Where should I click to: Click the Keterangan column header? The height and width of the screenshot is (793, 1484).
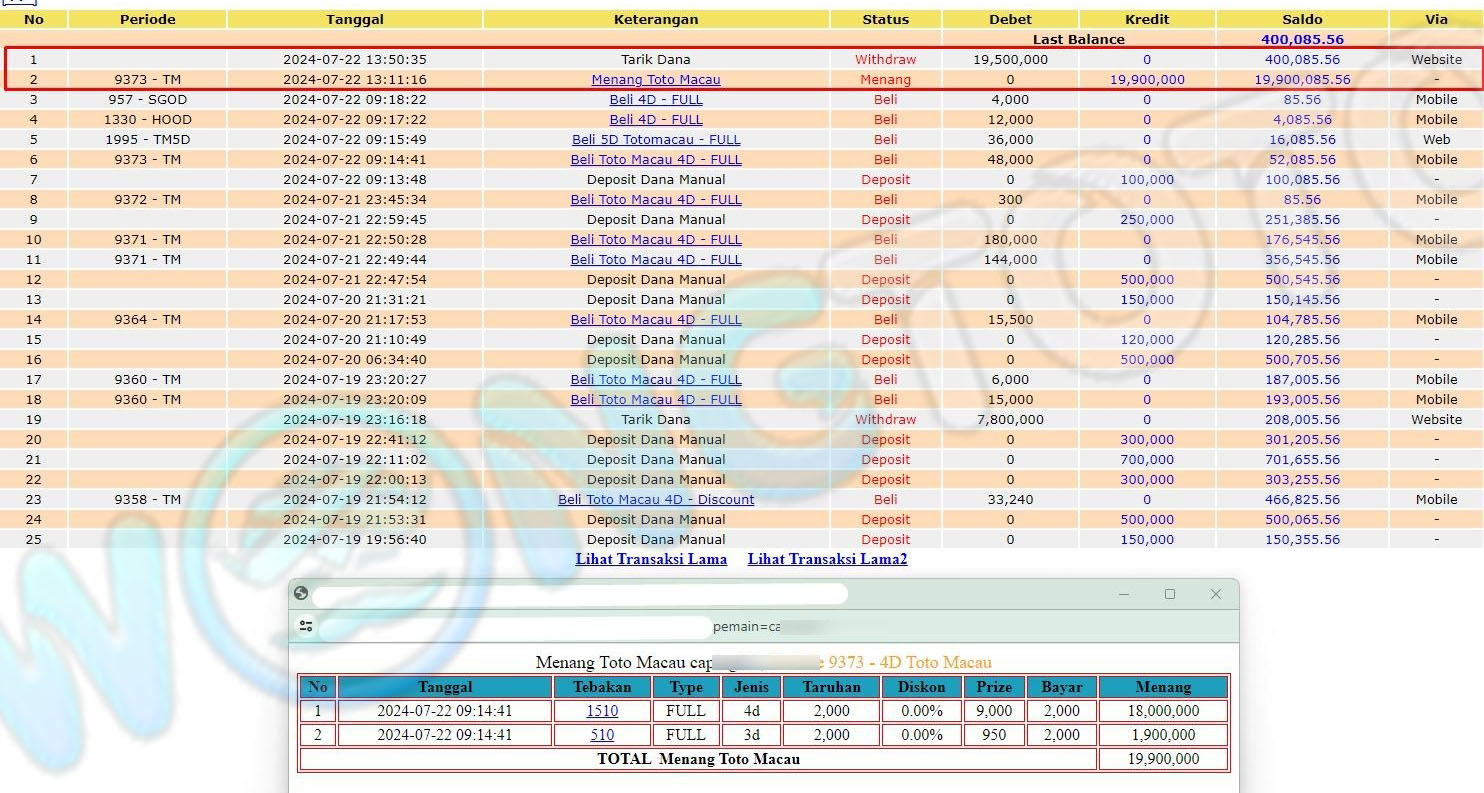[655, 19]
